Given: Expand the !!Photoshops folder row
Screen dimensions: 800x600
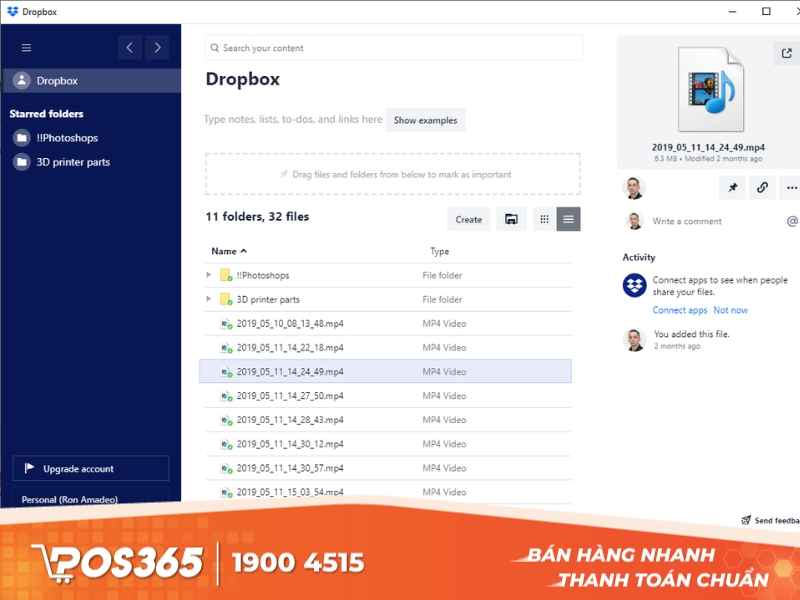Looking at the screenshot, I should point(210,275).
